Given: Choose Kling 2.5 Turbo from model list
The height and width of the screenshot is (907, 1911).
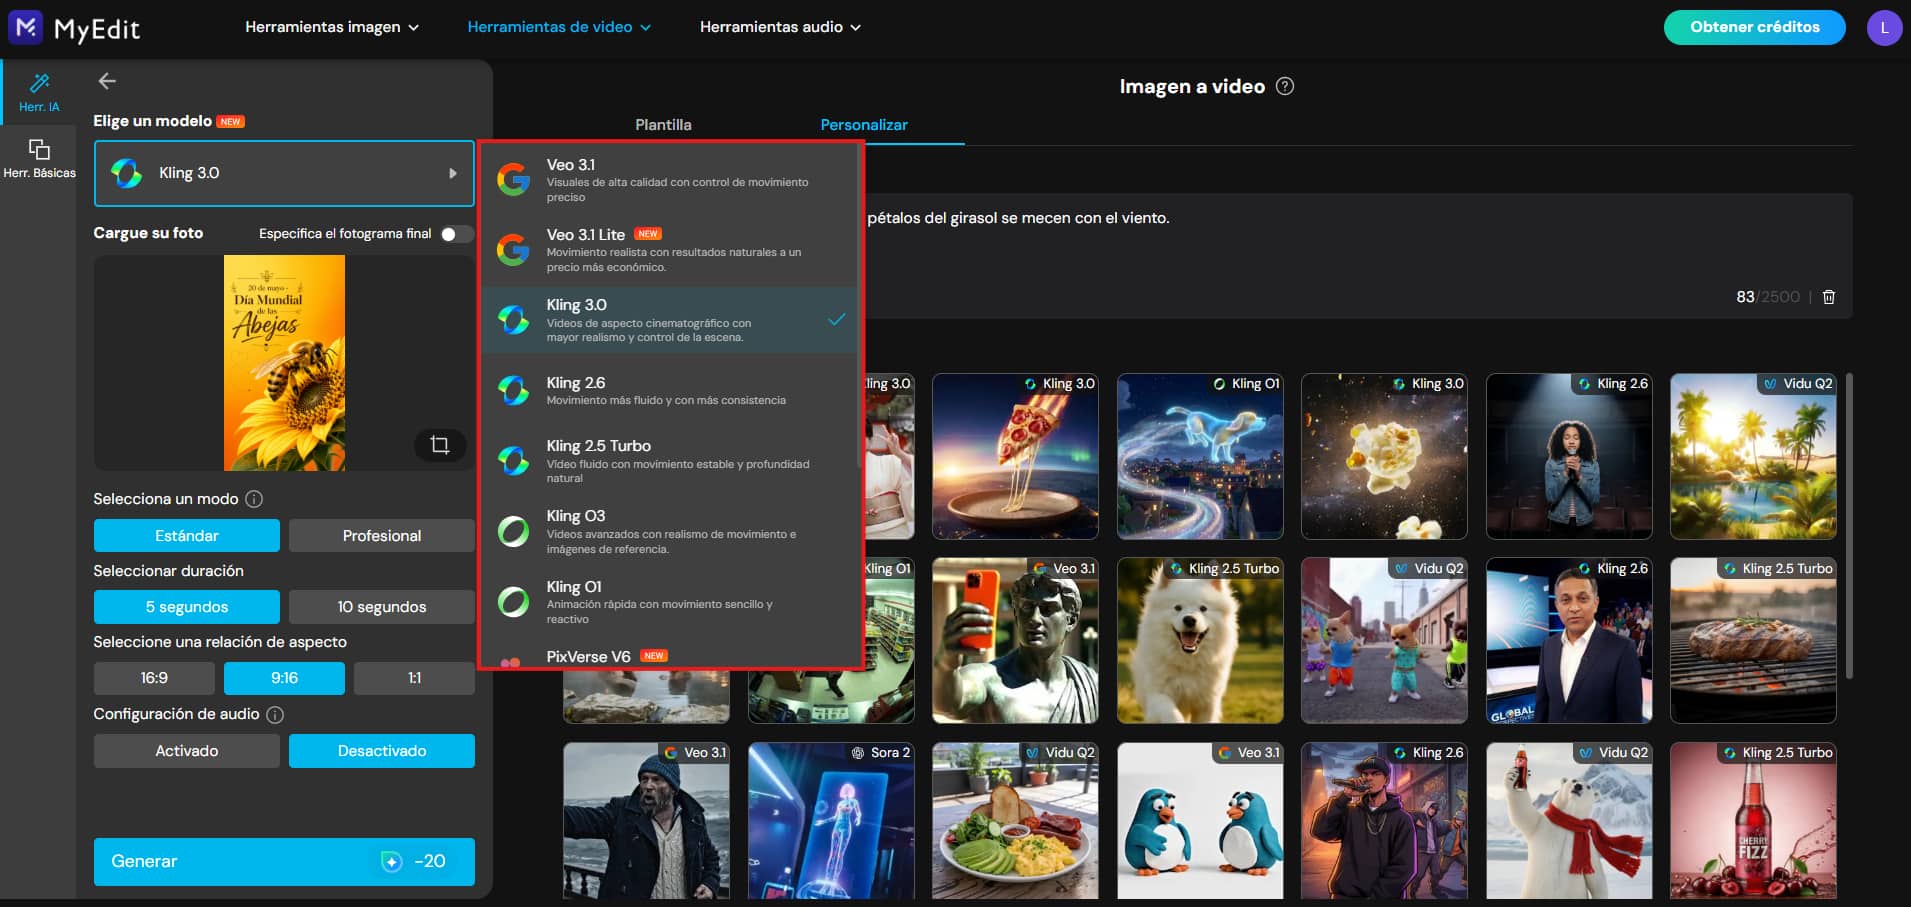Looking at the screenshot, I should [x=670, y=461].
